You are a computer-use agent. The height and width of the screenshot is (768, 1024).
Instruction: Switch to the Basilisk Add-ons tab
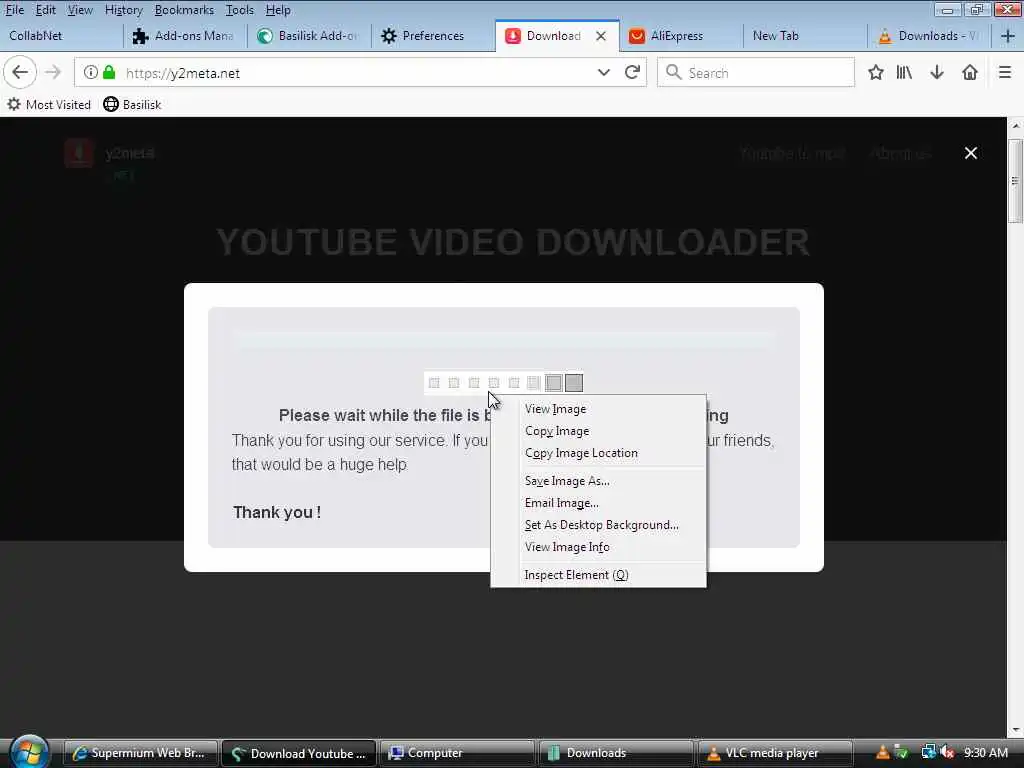tap(310, 36)
